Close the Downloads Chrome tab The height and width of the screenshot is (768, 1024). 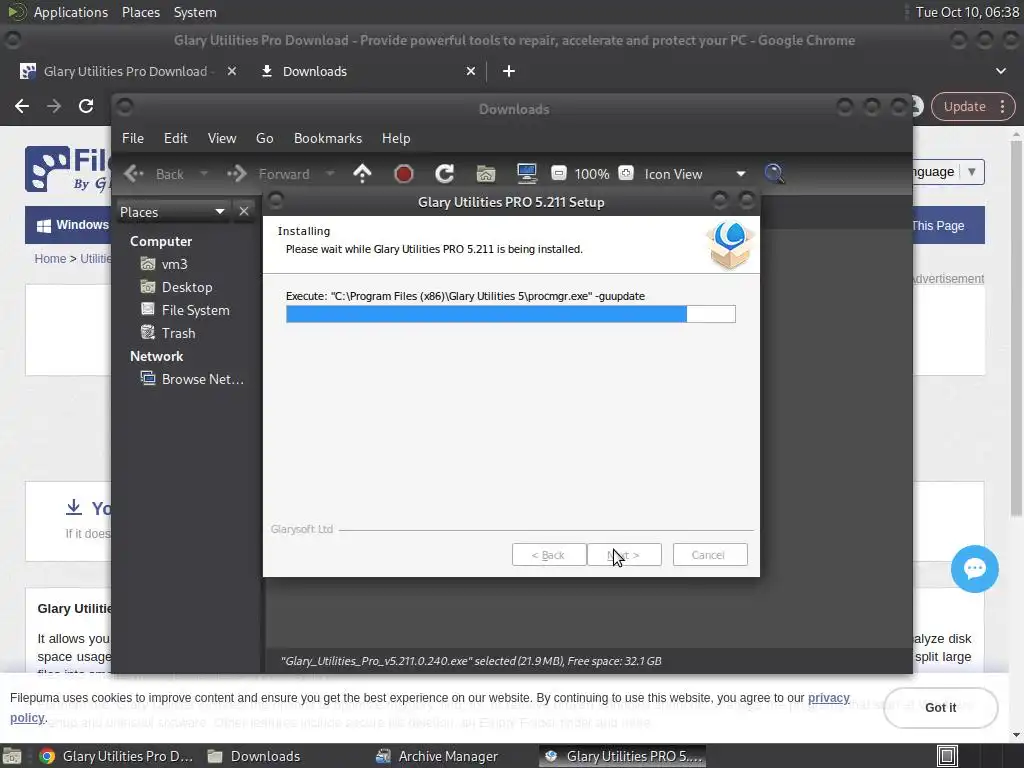(x=471, y=71)
